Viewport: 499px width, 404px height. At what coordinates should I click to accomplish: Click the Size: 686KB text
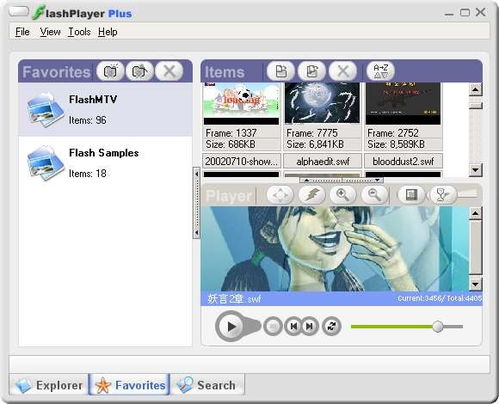pos(230,144)
